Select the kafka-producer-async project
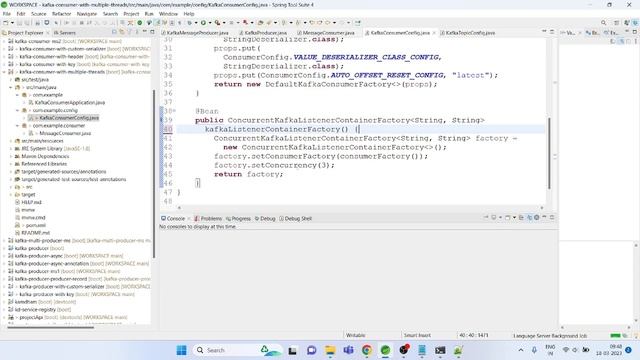Screen dimensions: 640x360 [x=39, y=256]
